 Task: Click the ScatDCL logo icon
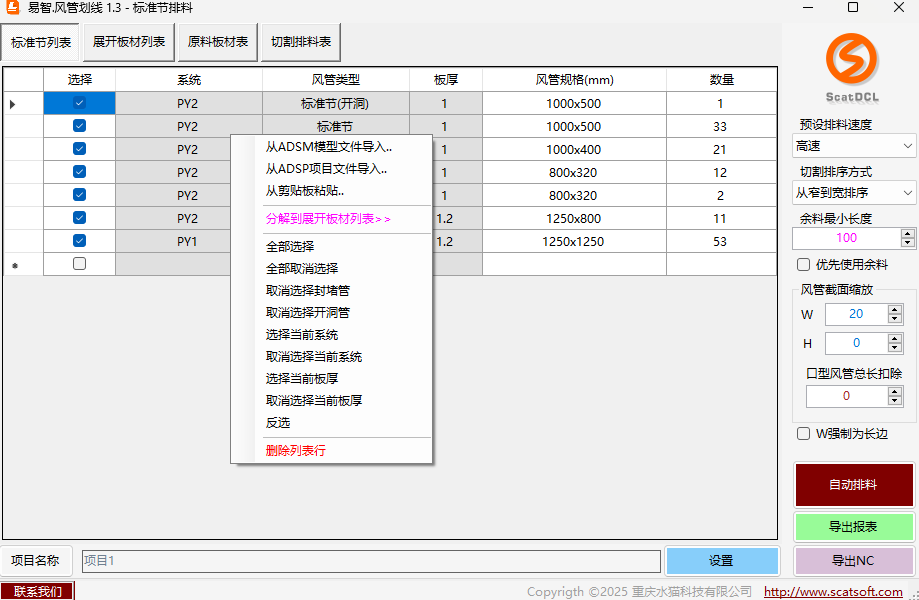852,60
